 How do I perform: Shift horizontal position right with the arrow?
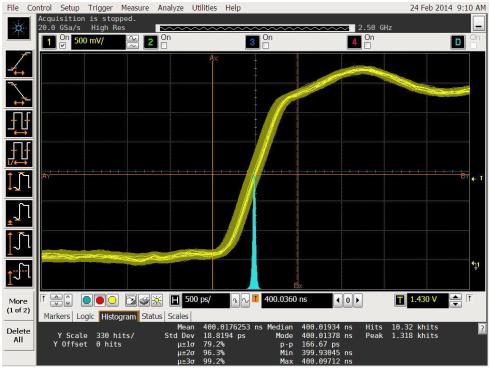pyautogui.click(x=358, y=300)
